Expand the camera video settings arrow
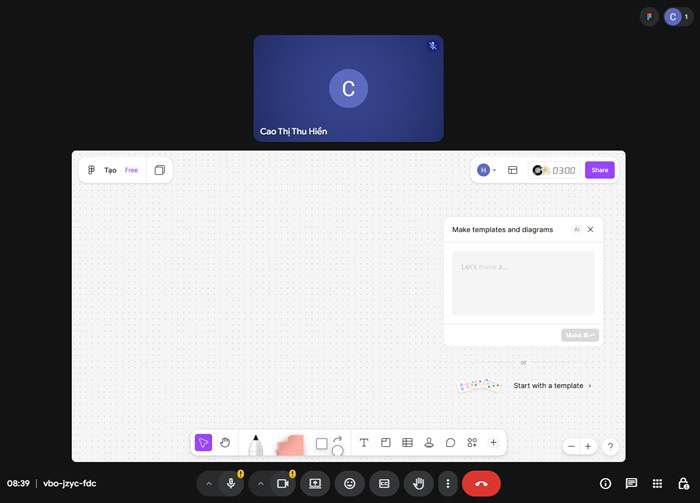This screenshot has width=700, height=503. tap(261, 483)
